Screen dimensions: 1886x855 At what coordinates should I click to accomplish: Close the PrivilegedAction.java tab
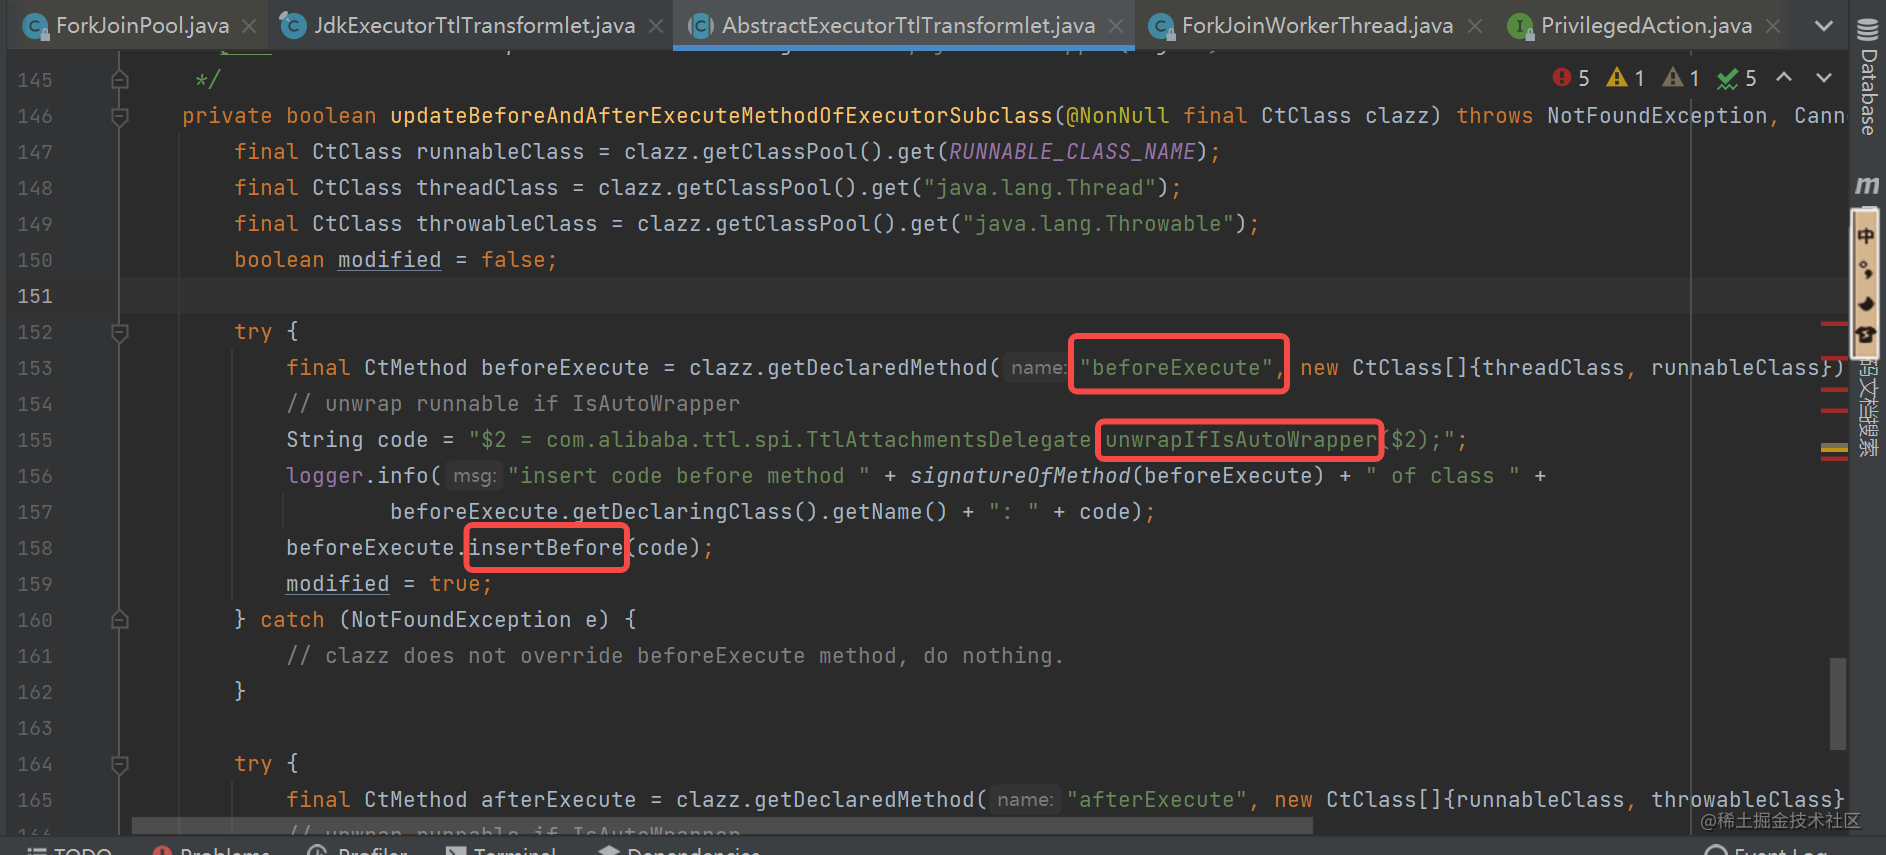coord(1773,26)
